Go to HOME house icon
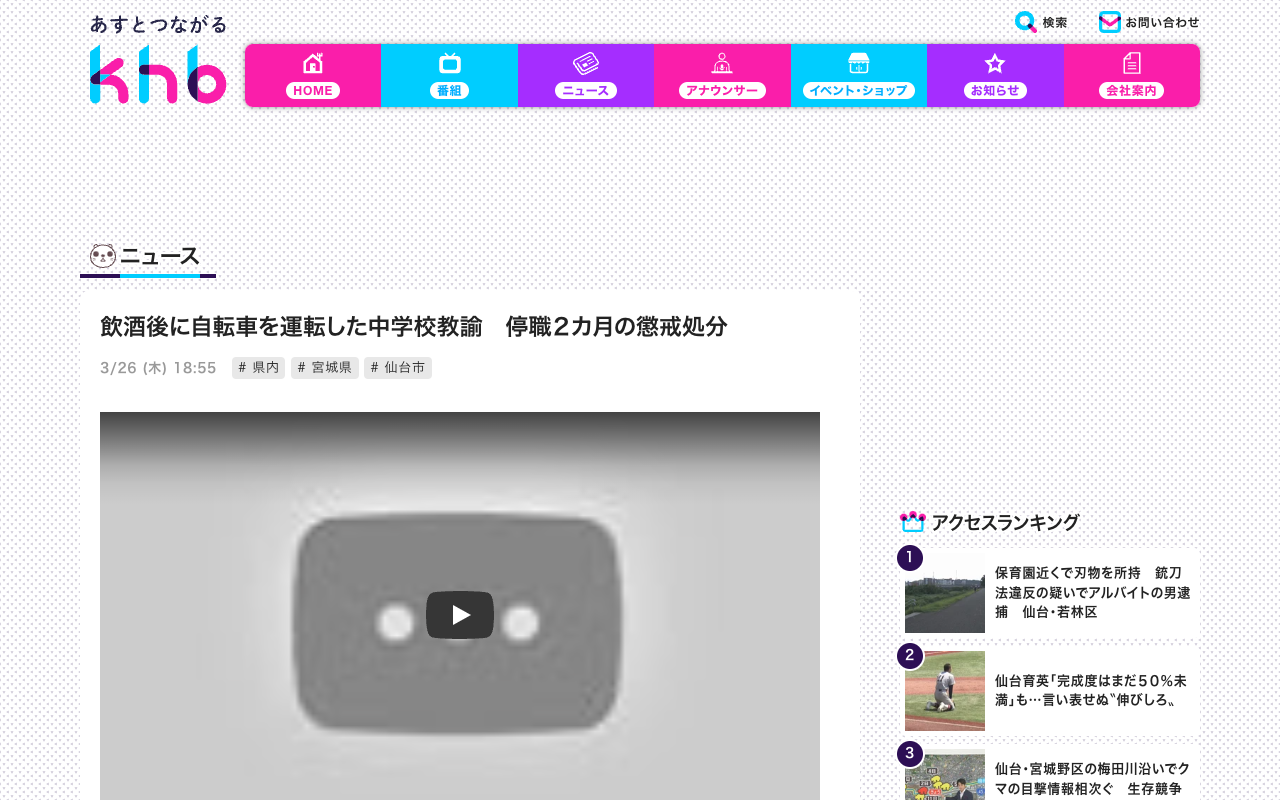 (x=313, y=63)
